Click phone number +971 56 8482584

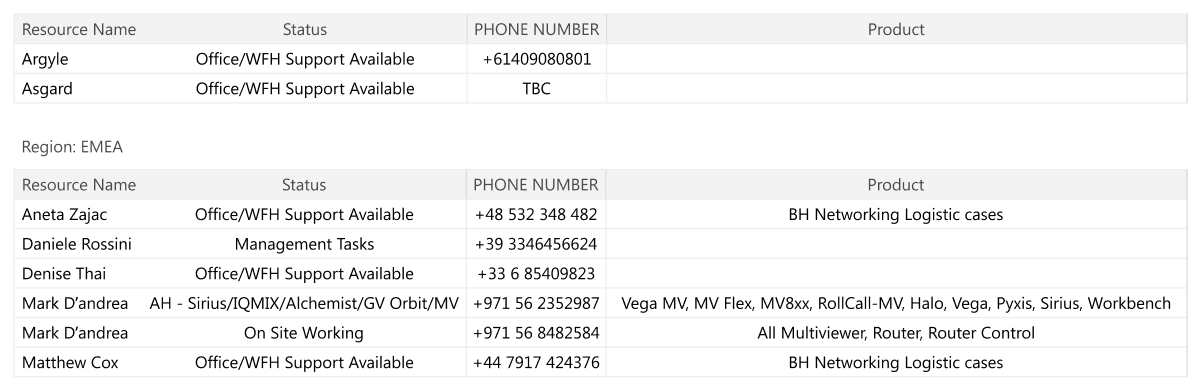click(536, 332)
